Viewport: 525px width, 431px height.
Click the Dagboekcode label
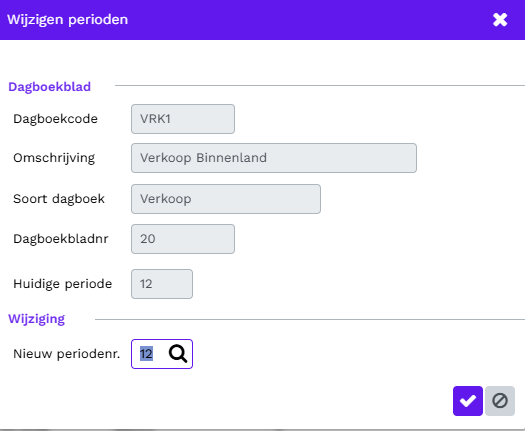[x=56, y=119]
